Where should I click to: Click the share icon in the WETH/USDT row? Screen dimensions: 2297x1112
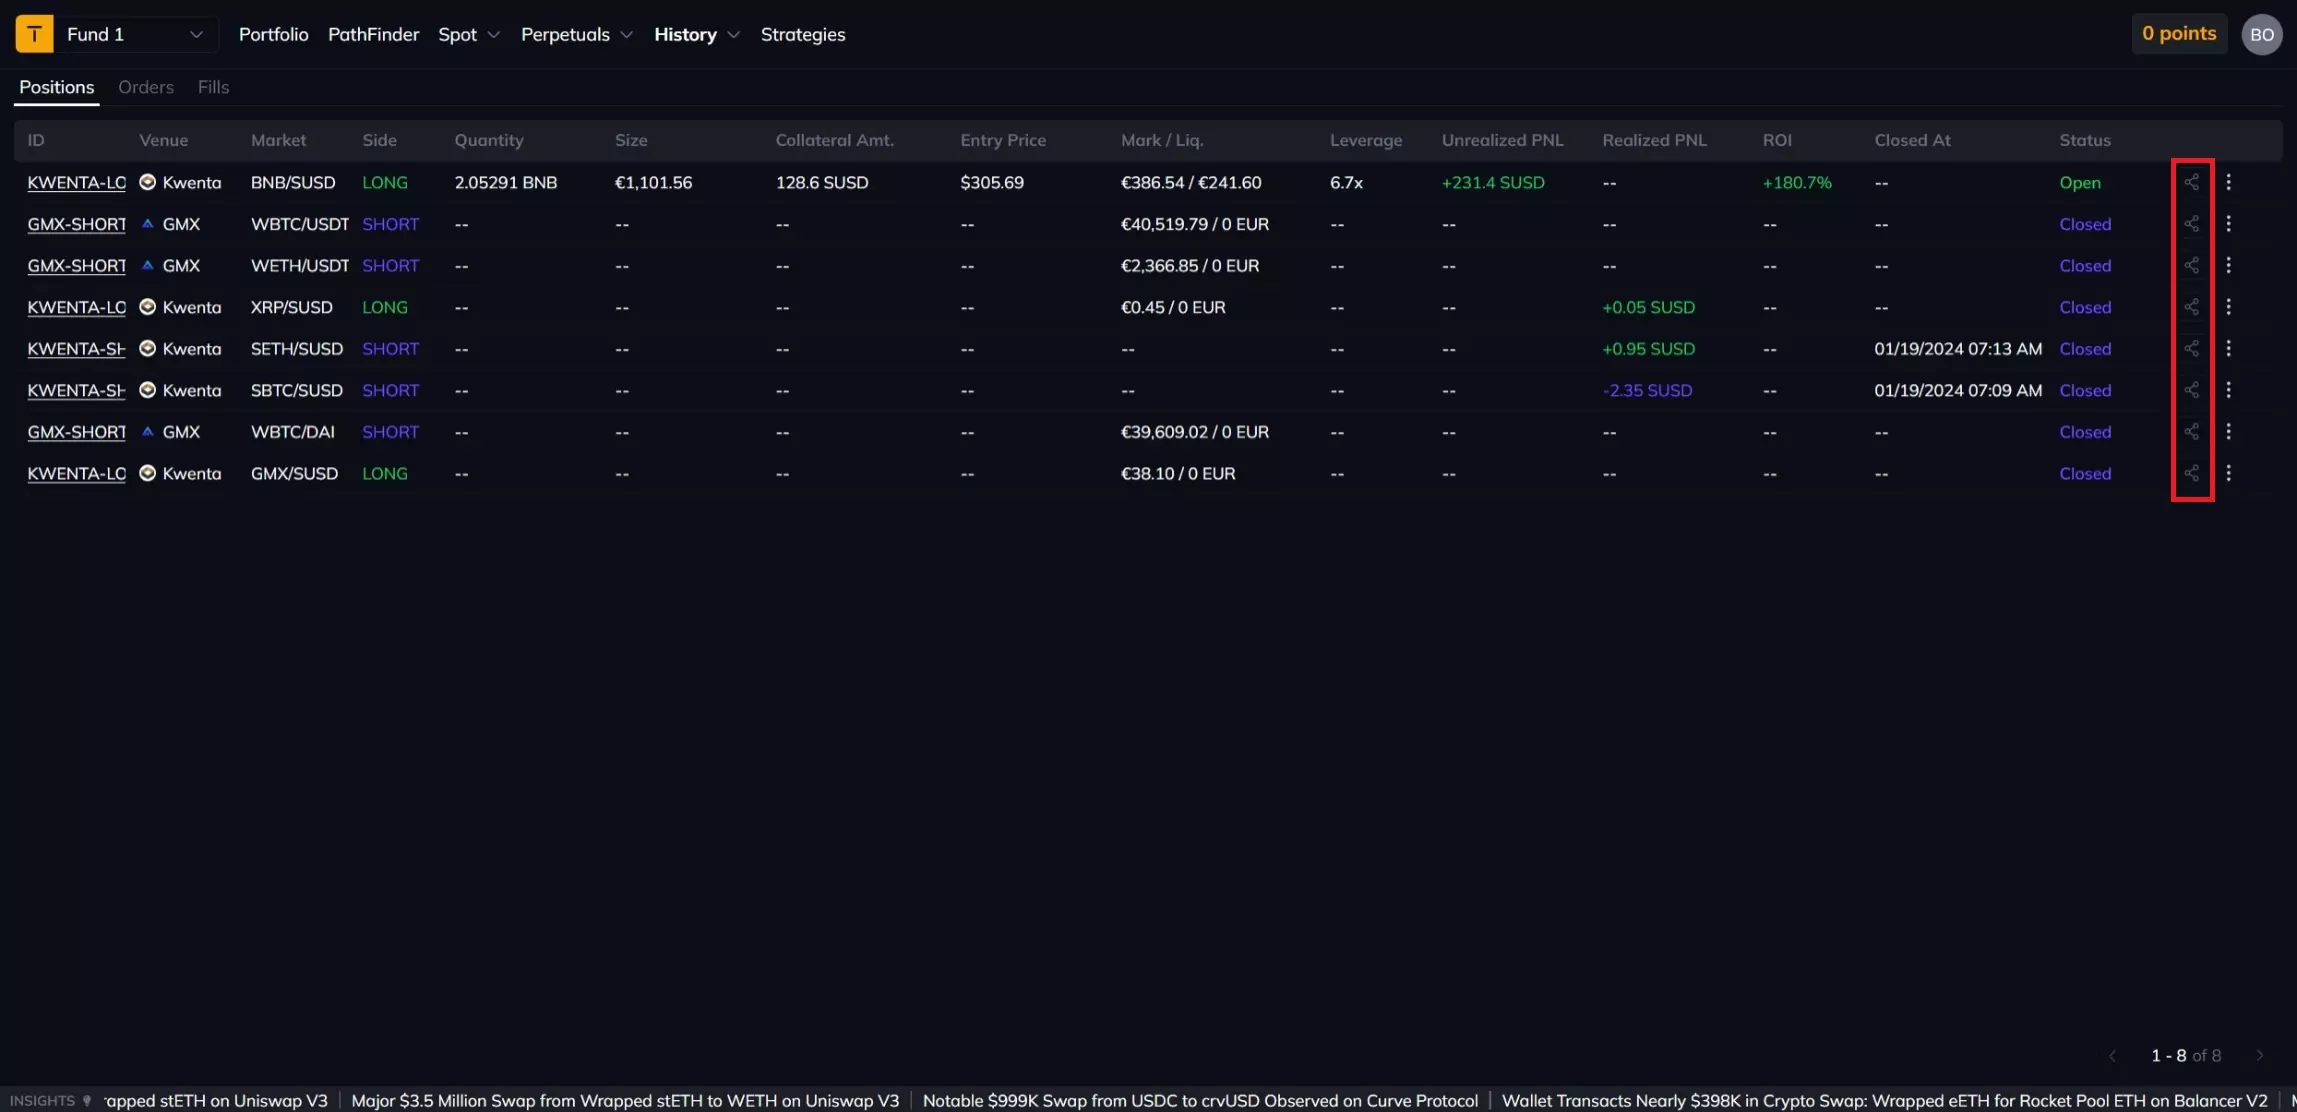tap(2191, 265)
